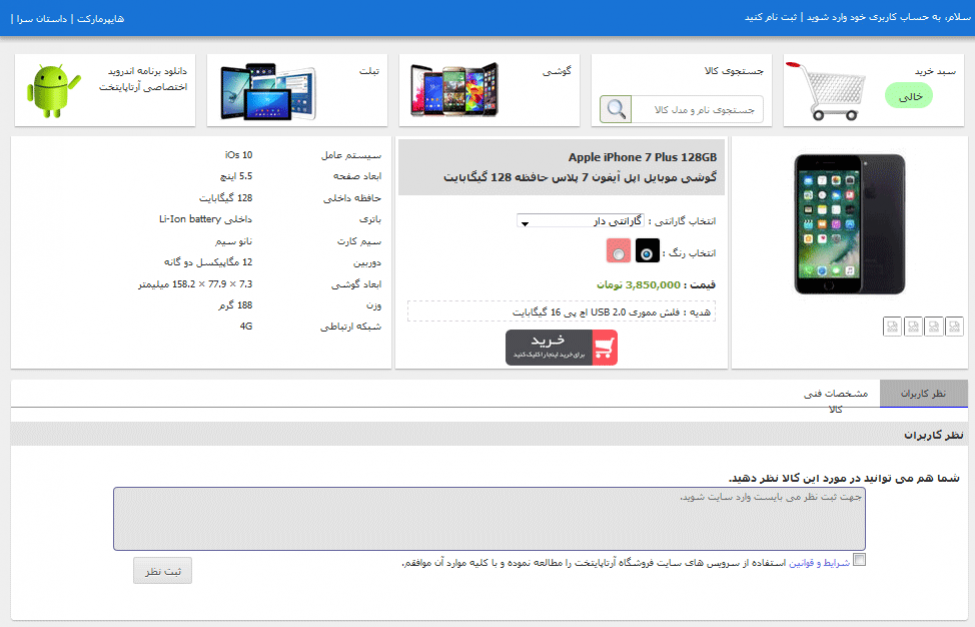Click the Android app download text

point(143,79)
